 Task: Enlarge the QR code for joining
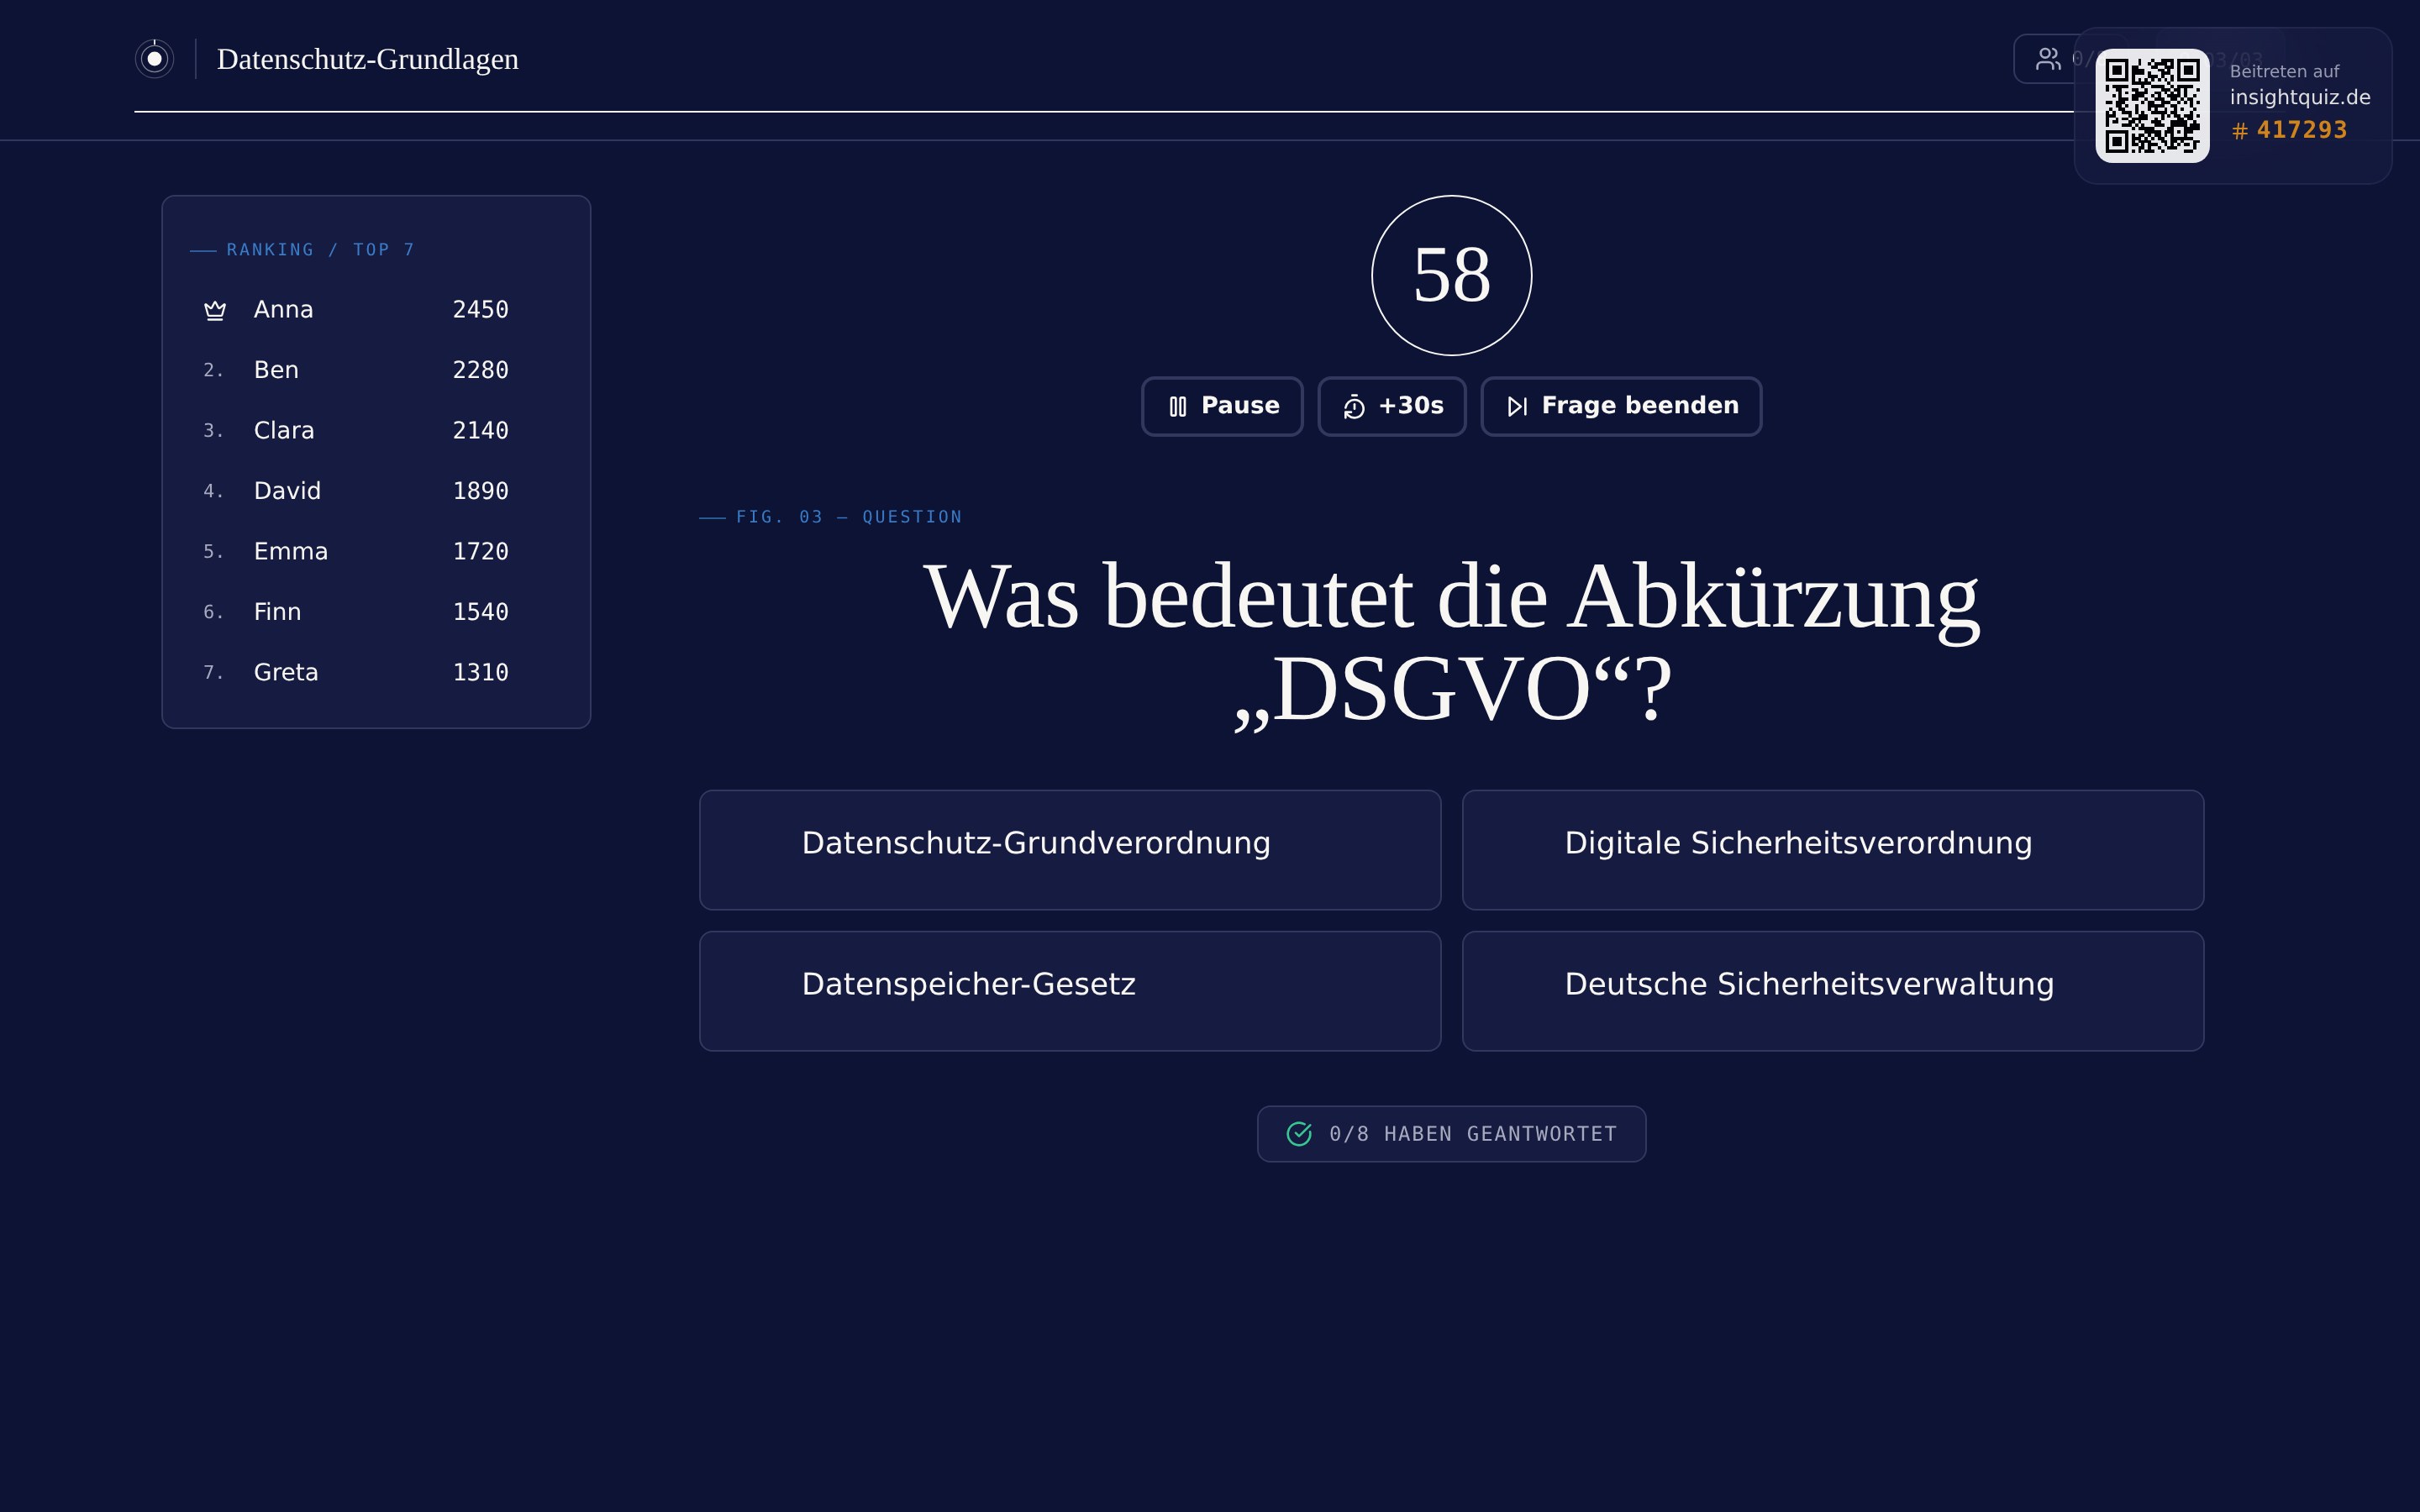pyautogui.click(x=2152, y=105)
